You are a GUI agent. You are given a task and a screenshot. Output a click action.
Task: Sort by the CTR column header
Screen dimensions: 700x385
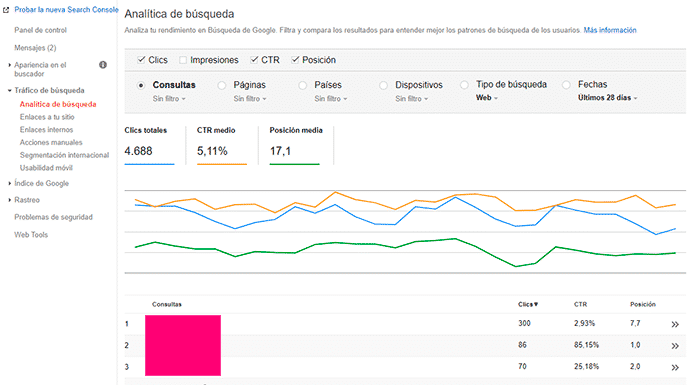click(580, 304)
